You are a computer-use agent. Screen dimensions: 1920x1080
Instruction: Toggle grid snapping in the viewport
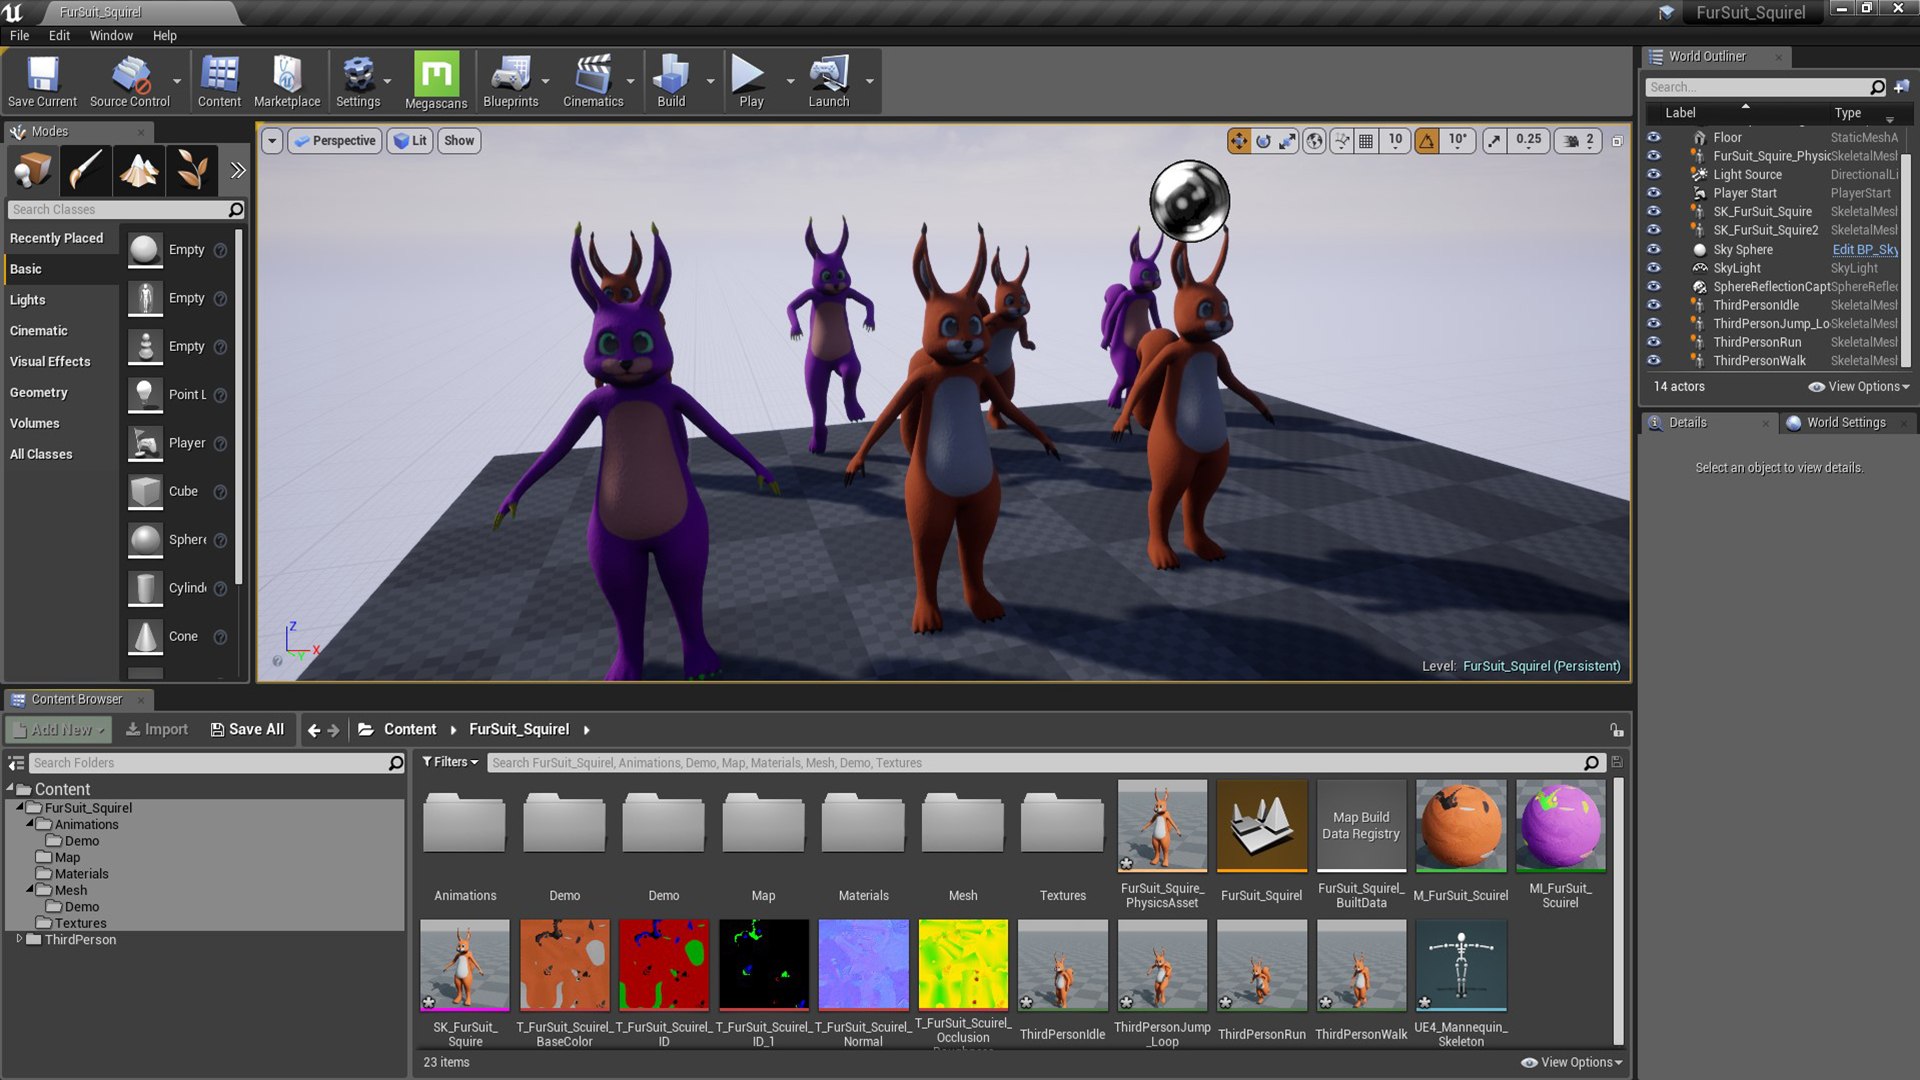tap(1366, 141)
